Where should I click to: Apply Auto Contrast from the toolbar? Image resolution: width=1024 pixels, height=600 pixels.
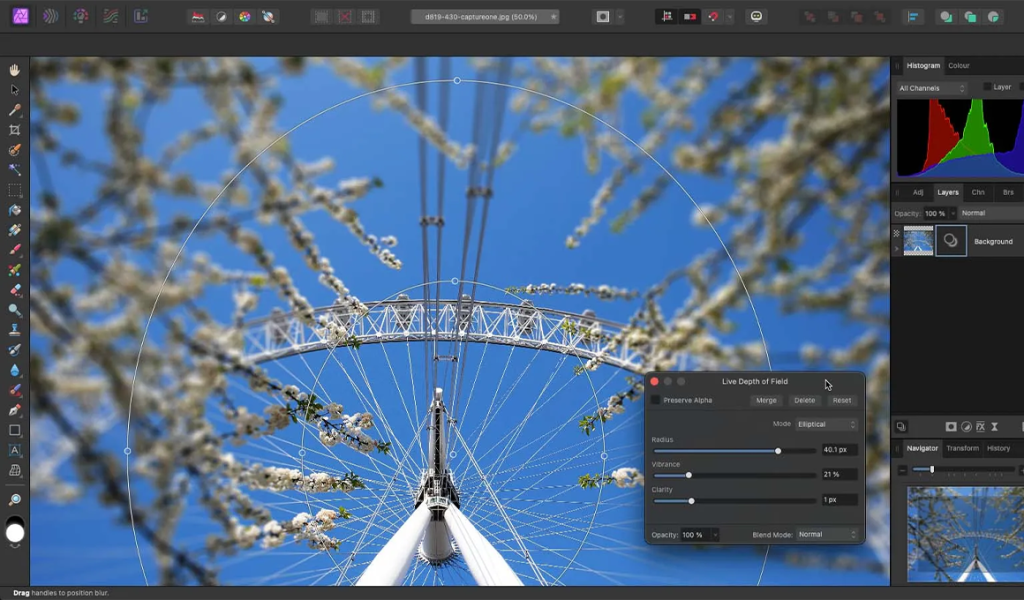point(221,17)
